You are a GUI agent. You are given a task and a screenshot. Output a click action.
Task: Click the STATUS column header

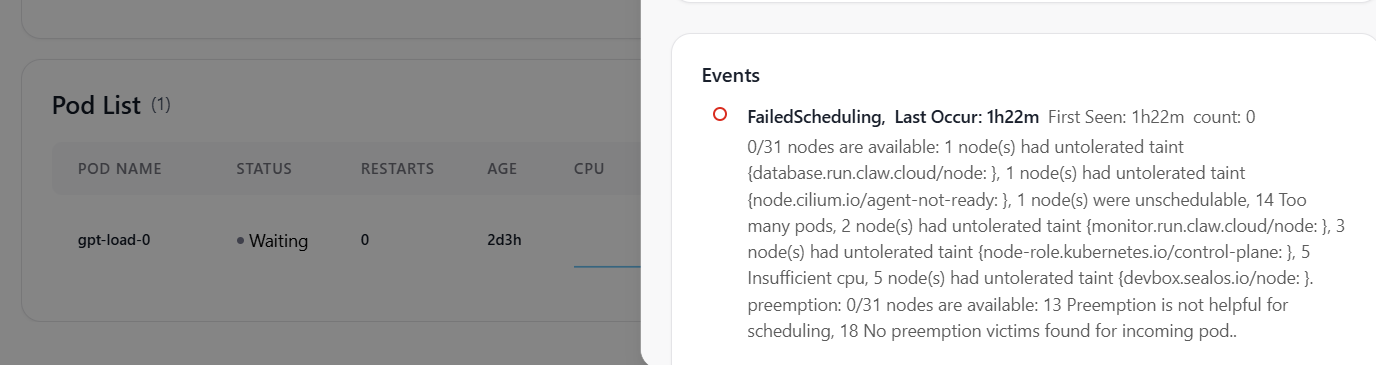[264, 169]
